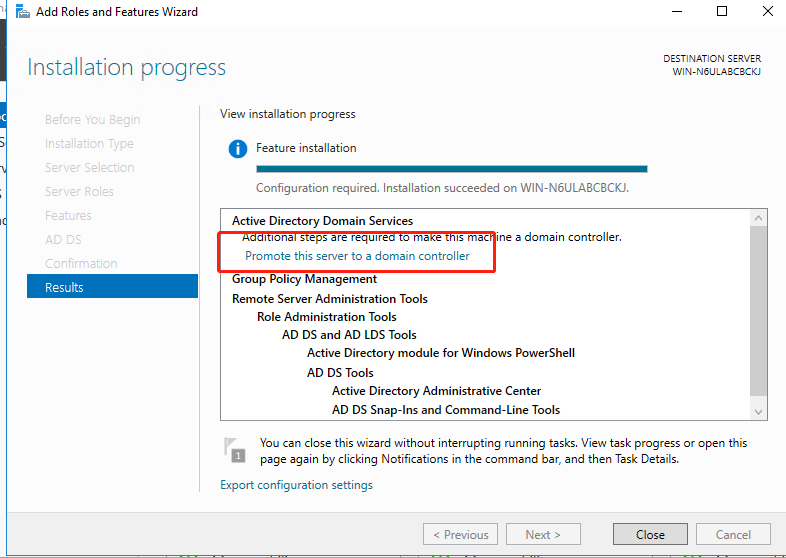The height and width of the screenshot is (558, 786).
Task: Click scroll up arrow in results list
Action: (x=758, y=218)
